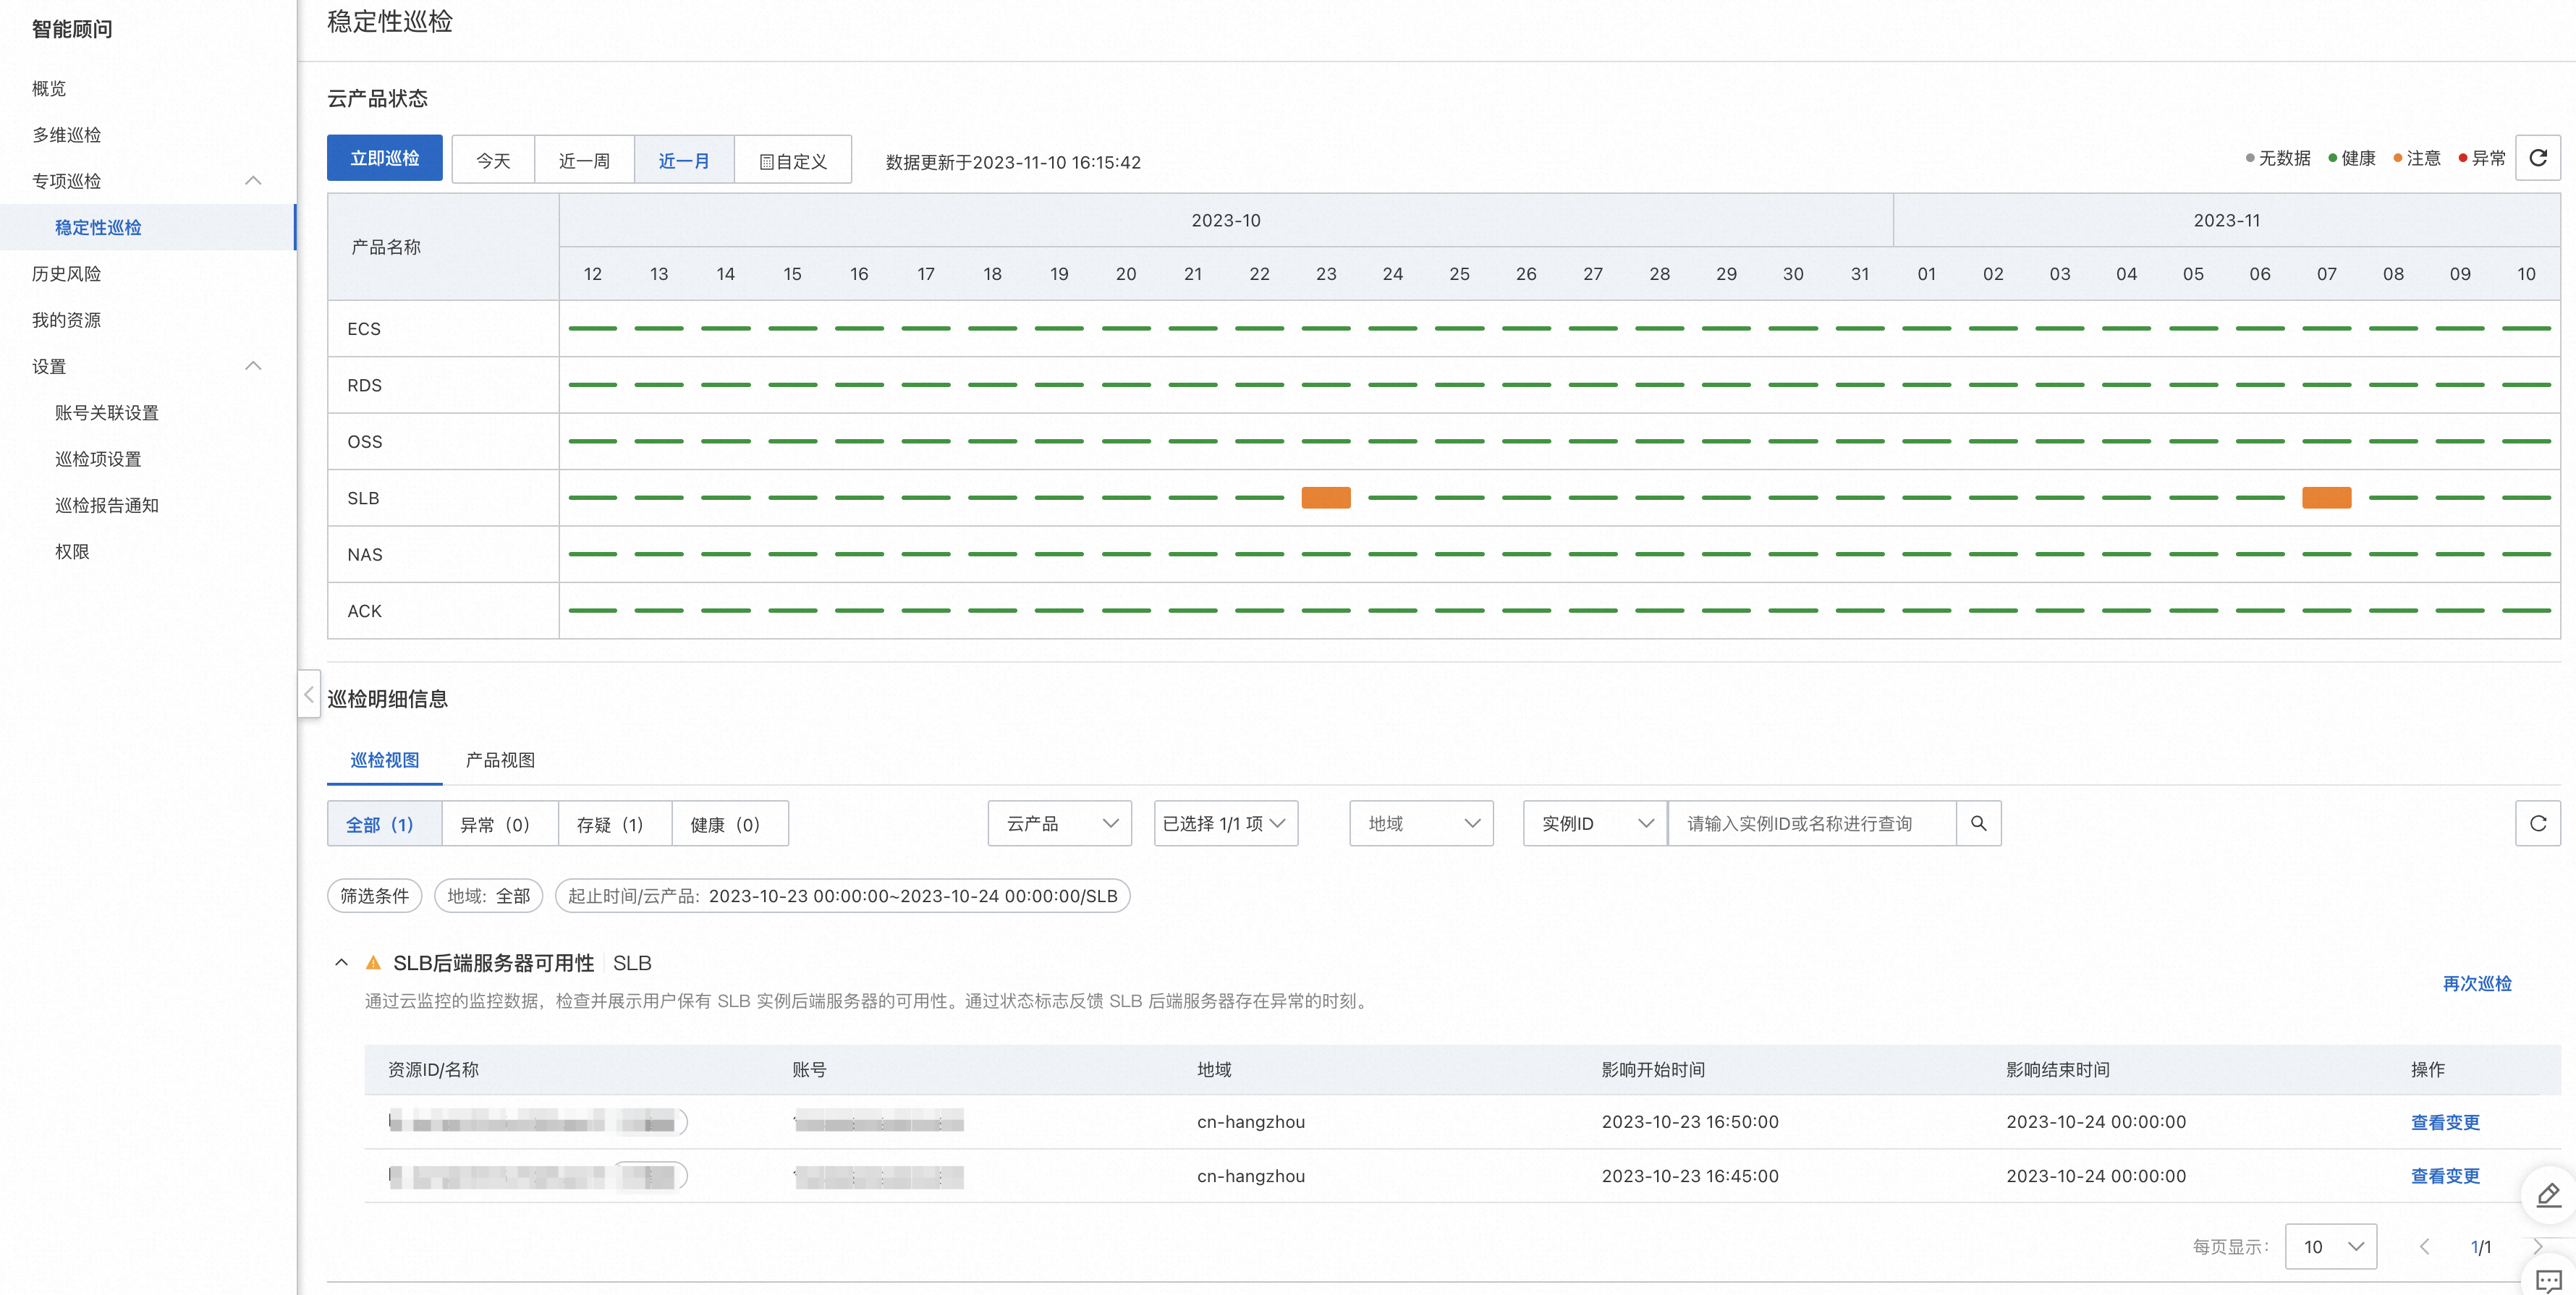
Task: Click the 起止时间/云产品 filter tag
Action: click(x=842, y=896)
